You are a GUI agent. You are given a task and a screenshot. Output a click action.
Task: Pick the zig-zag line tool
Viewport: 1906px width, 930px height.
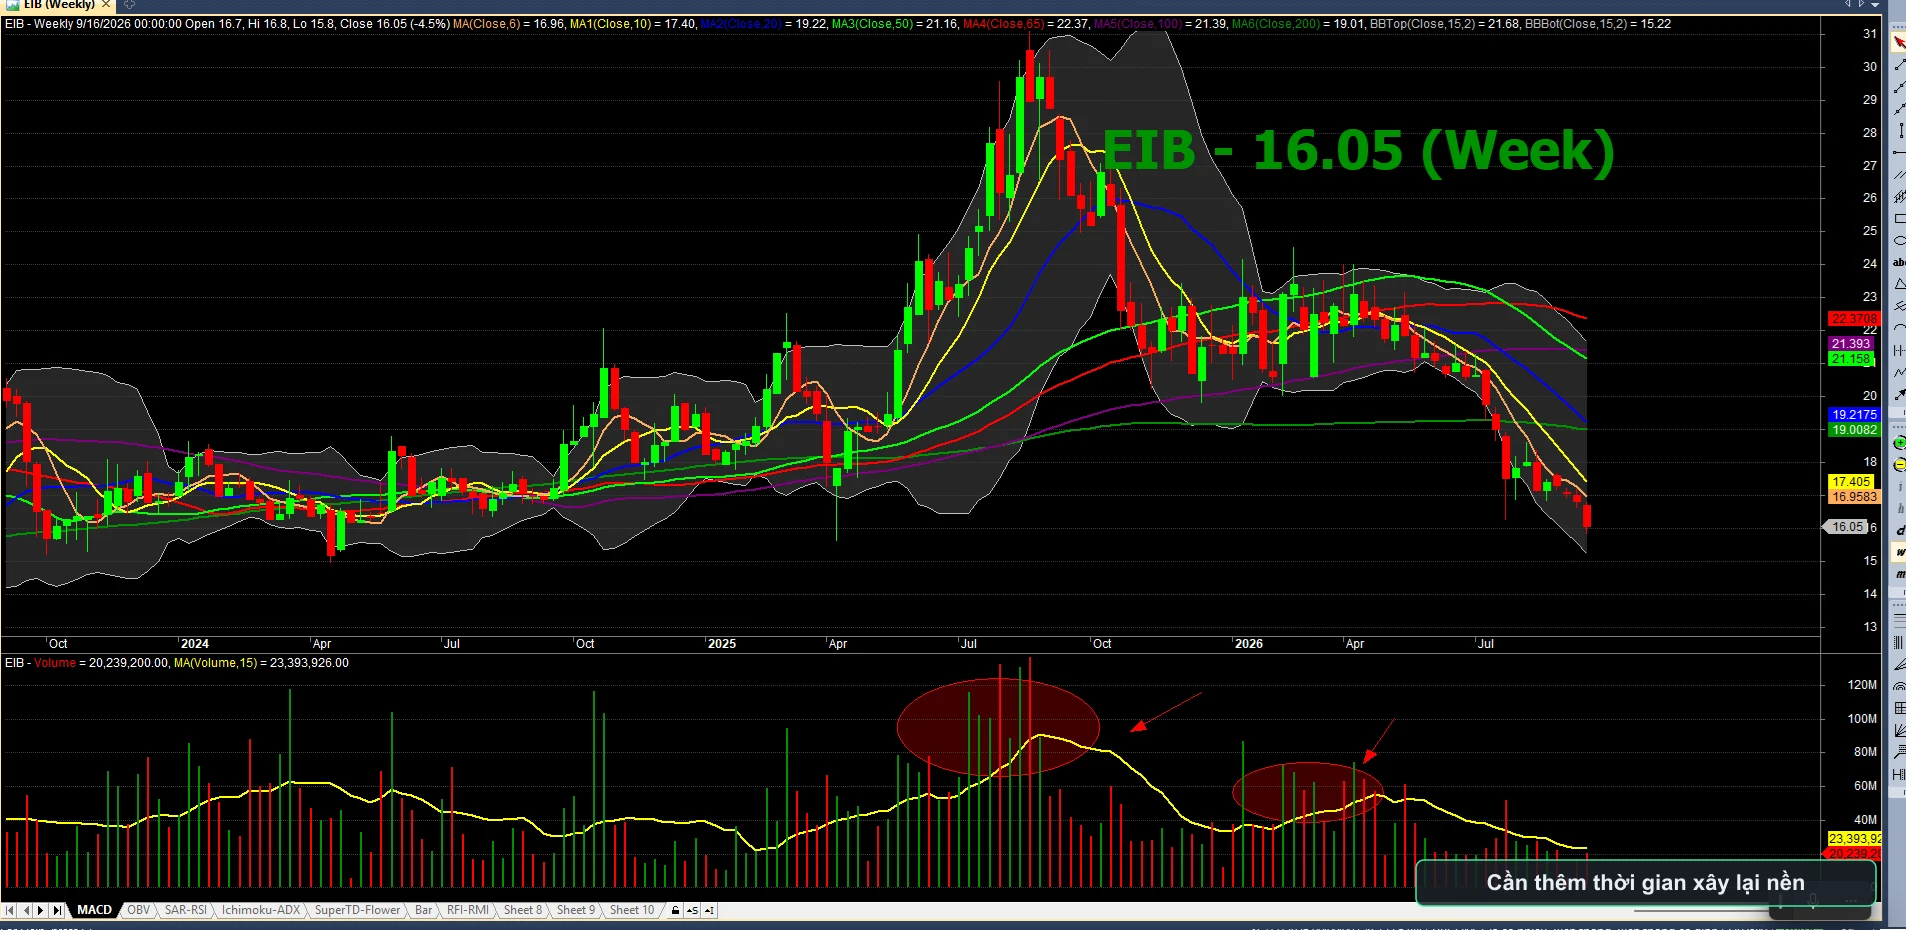point(1899,373)
